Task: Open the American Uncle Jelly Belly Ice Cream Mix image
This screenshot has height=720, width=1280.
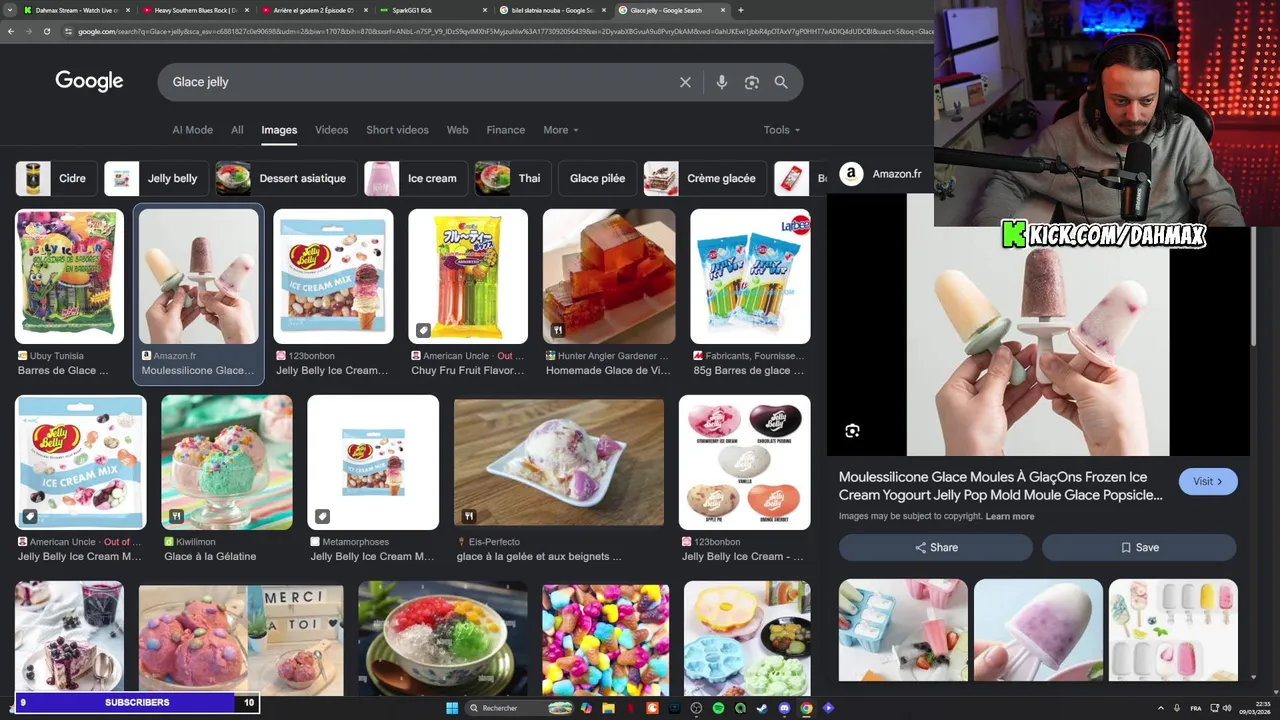Action: [80, 462]
